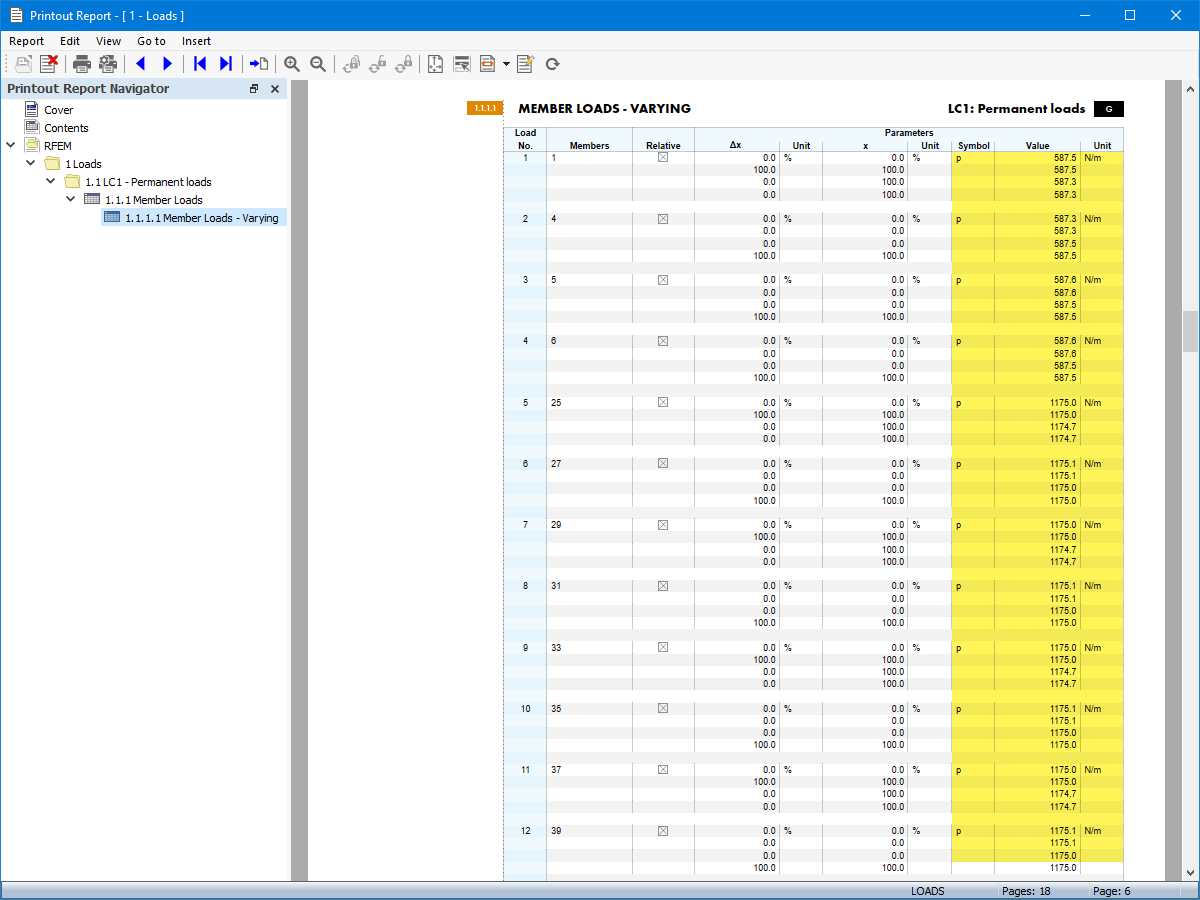Jump to the last page with toolbar icon

click(x=224, y=64)
